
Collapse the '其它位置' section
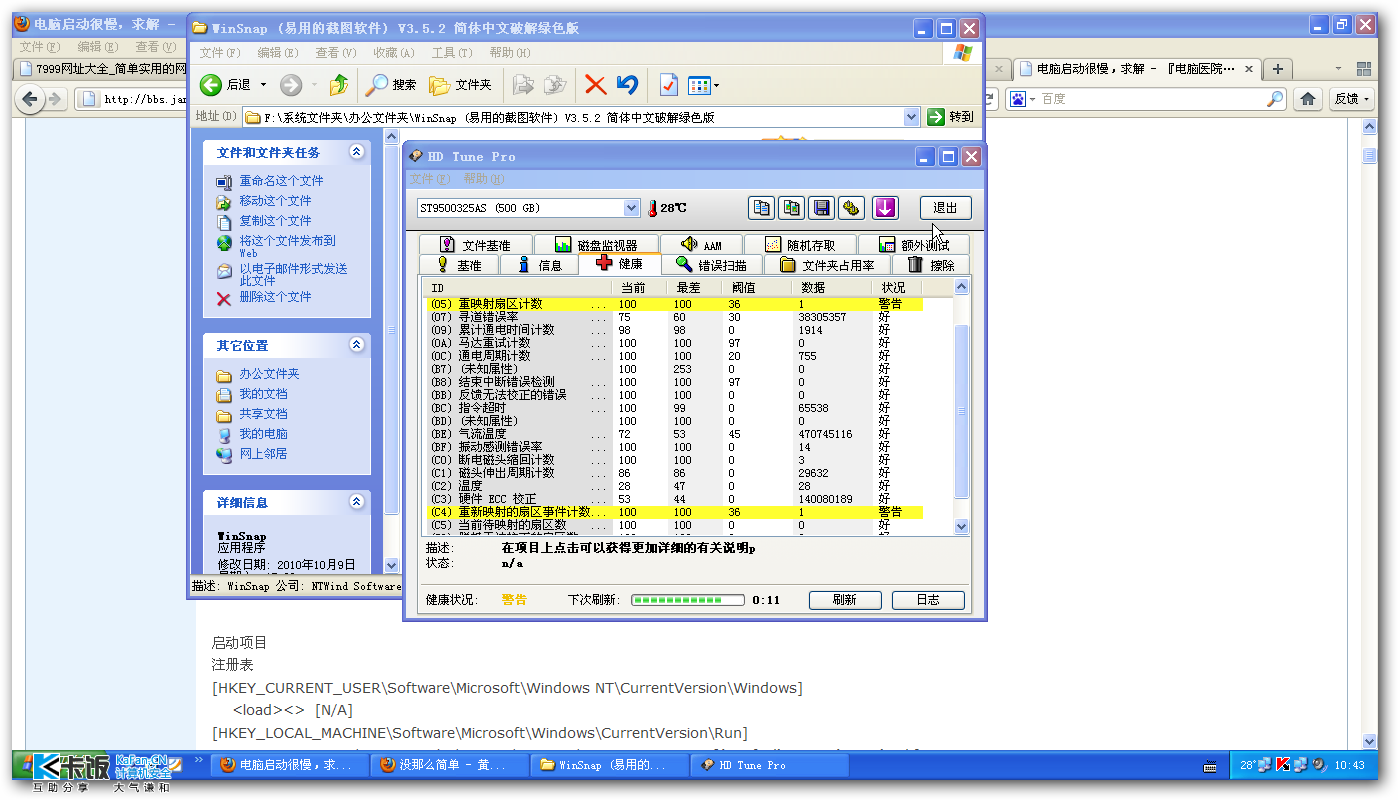click(x=357, y=345)
